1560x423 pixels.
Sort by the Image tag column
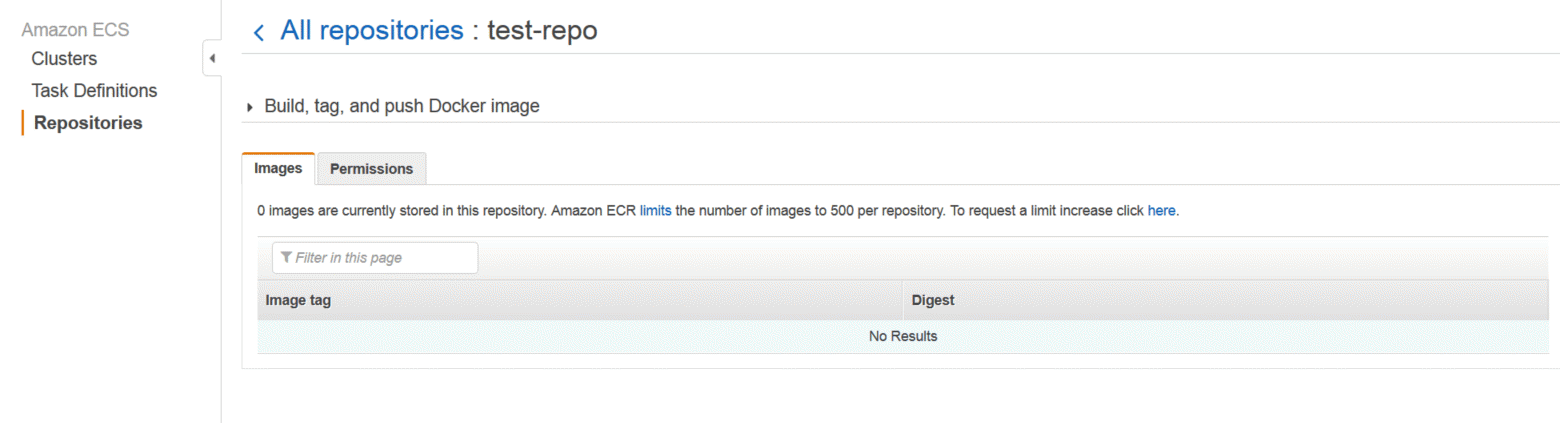[x=580, y=300]
